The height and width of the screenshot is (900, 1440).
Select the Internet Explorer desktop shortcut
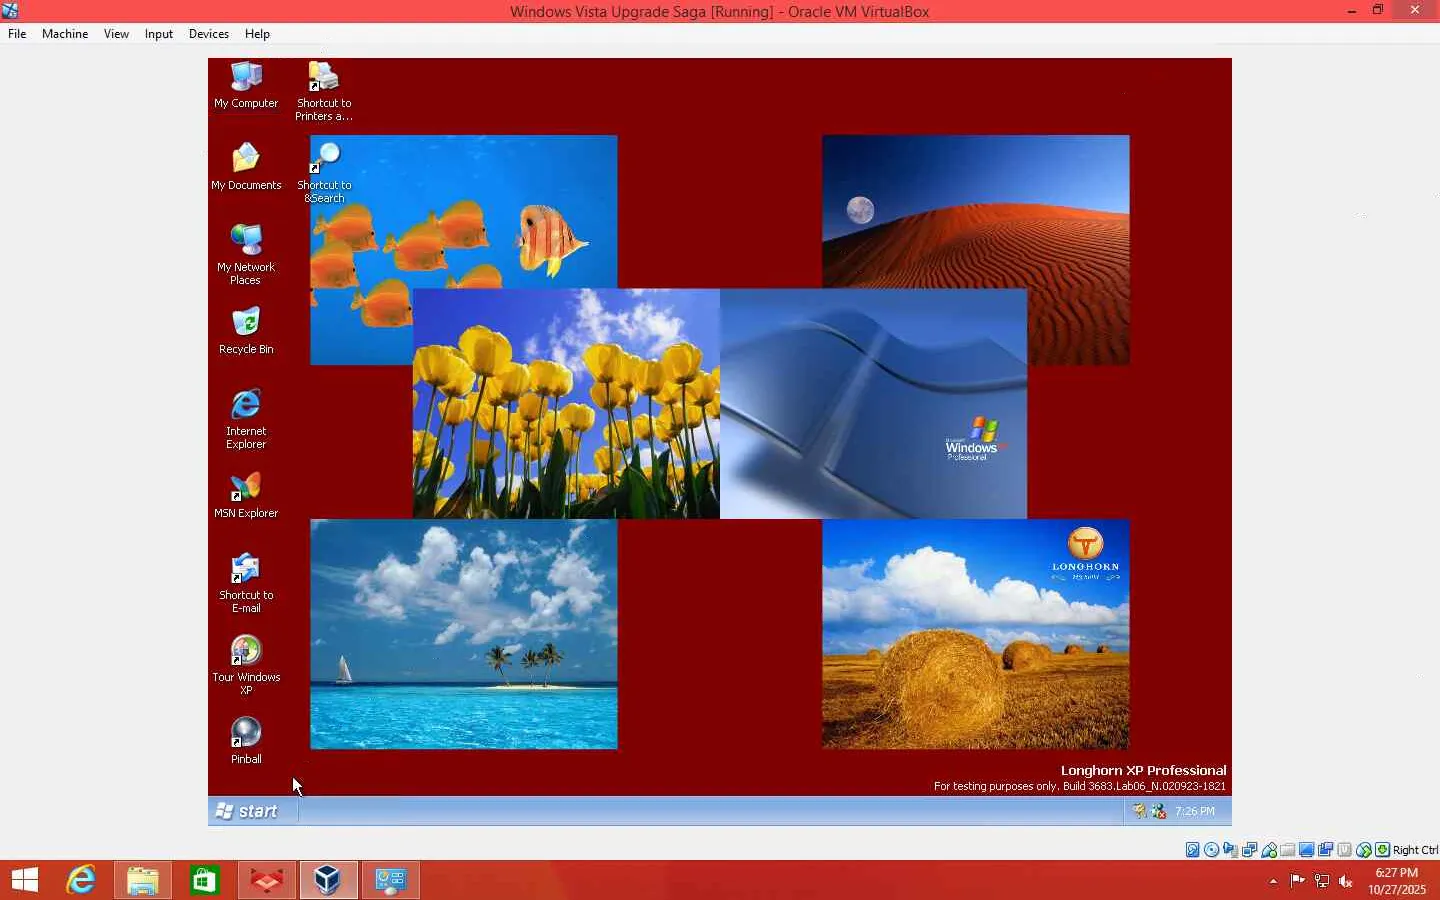246,419
